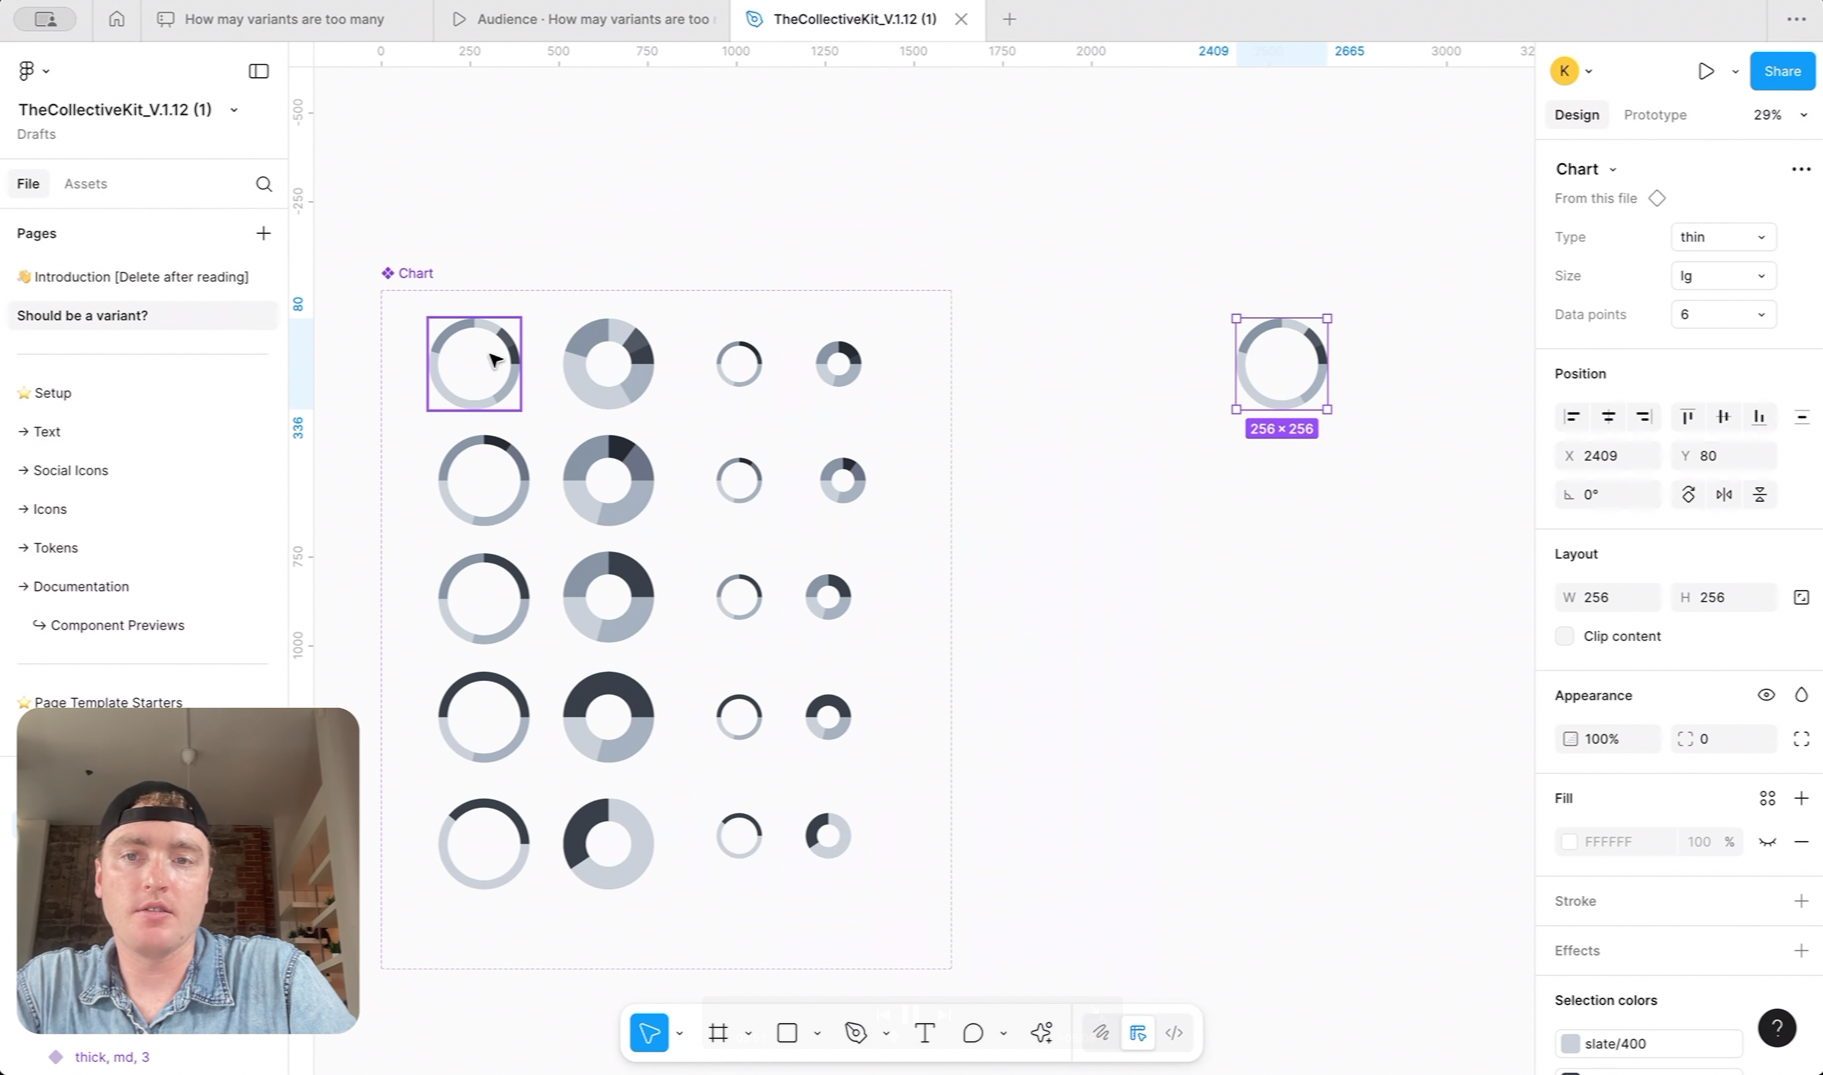
Task: Toggle individual corner radius icon
Action: click(1801, 739)
